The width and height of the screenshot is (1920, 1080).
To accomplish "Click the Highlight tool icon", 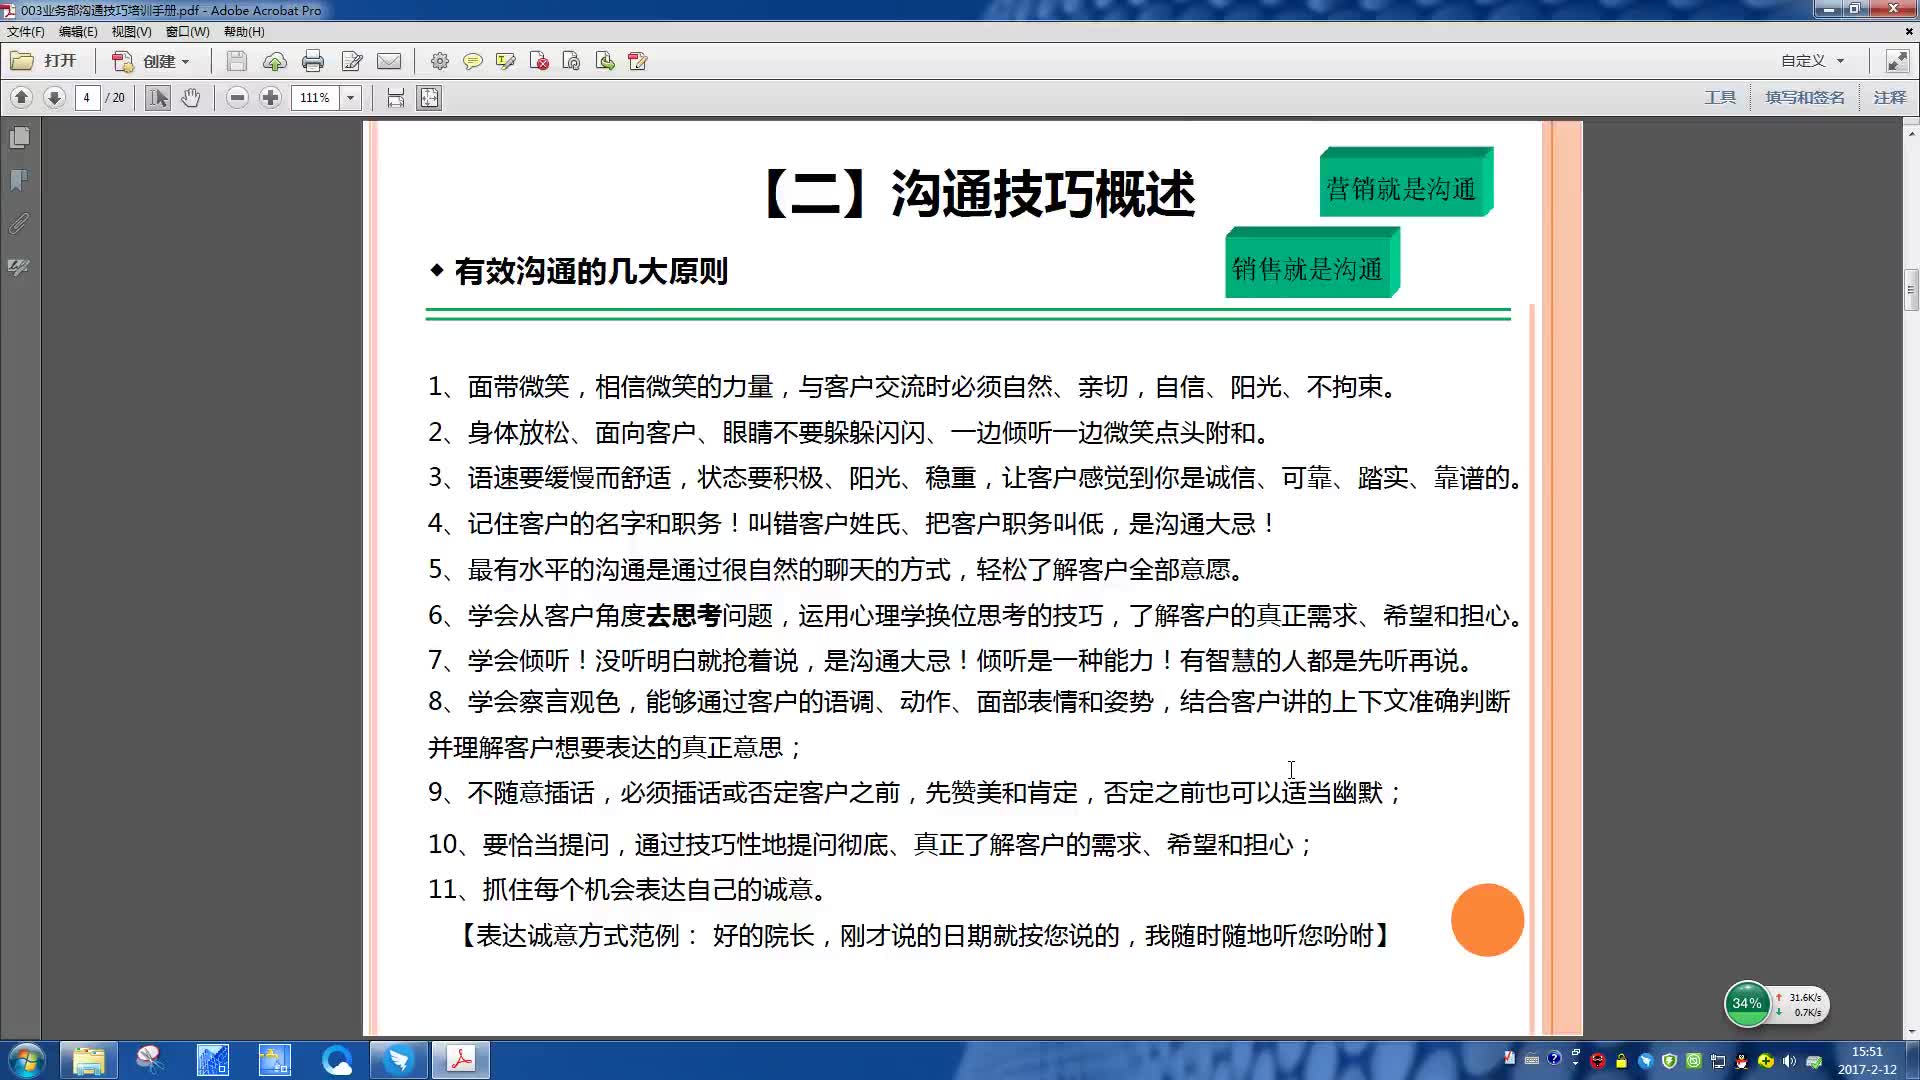I will [505, 61].
